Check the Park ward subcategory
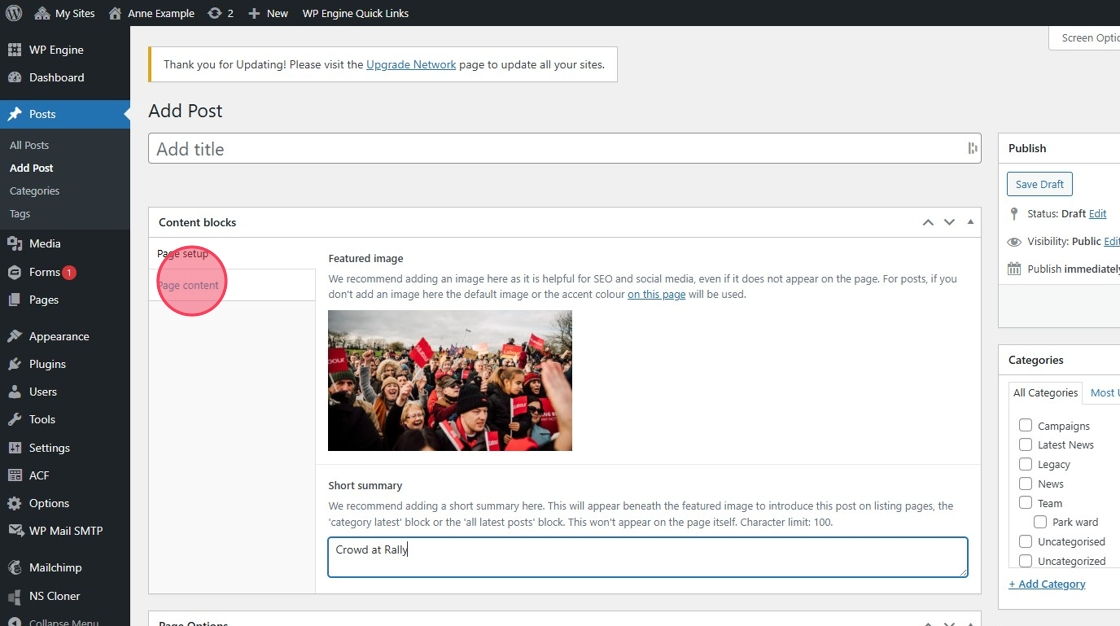This screenshot has height=626, width=1120. (1040, 522)
